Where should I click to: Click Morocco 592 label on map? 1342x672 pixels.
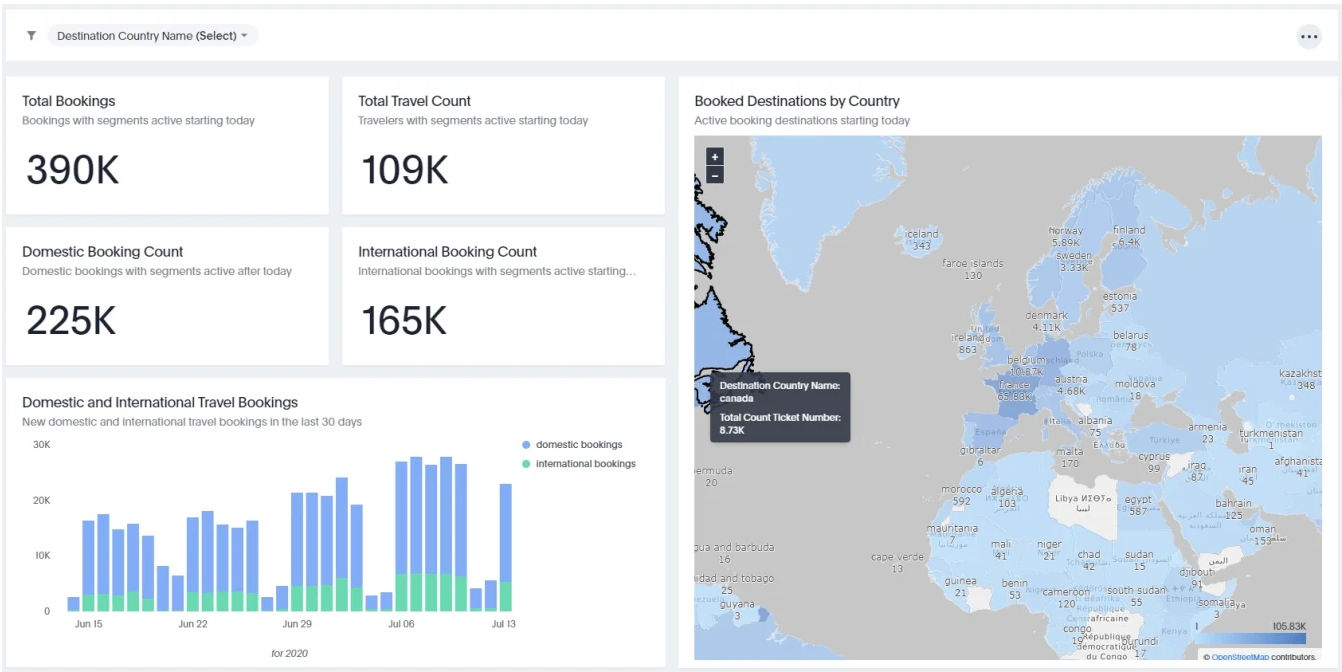click(962, 495)
